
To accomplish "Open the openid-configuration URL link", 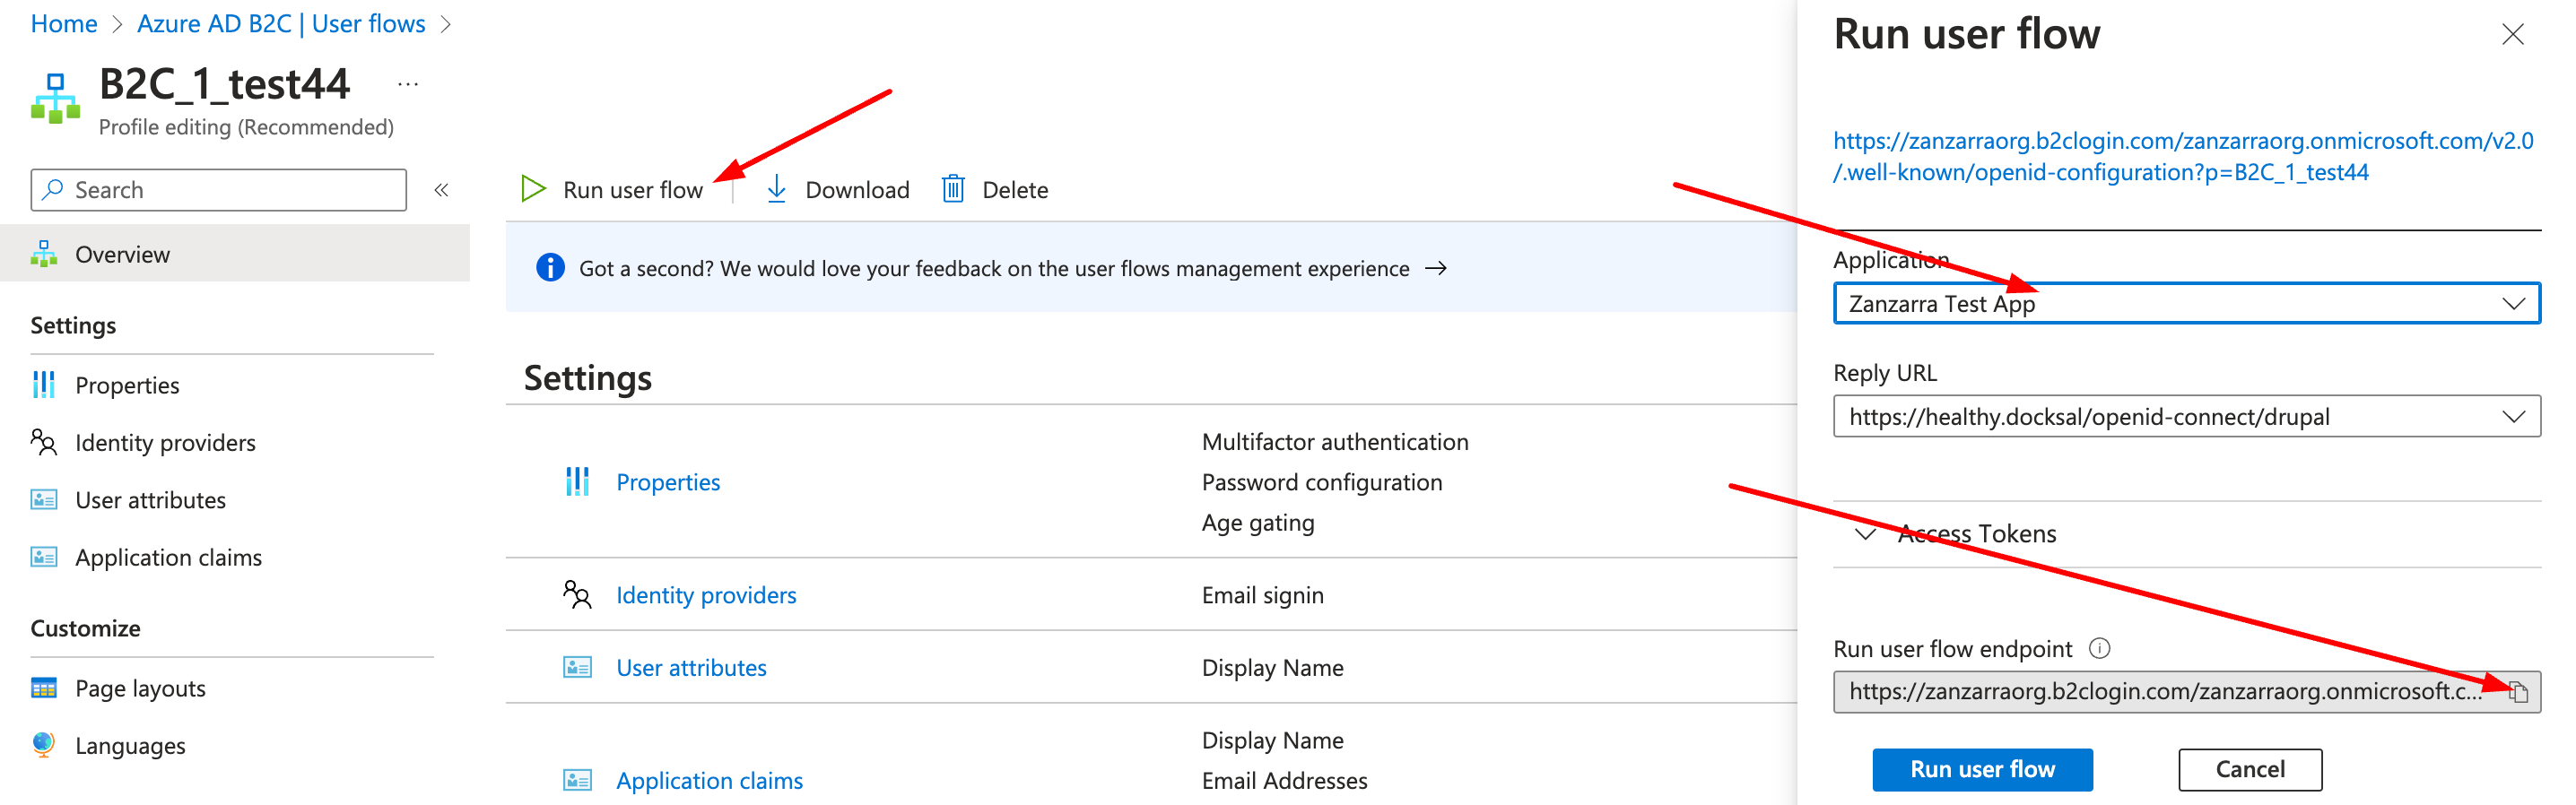I will coord(2183,156).
